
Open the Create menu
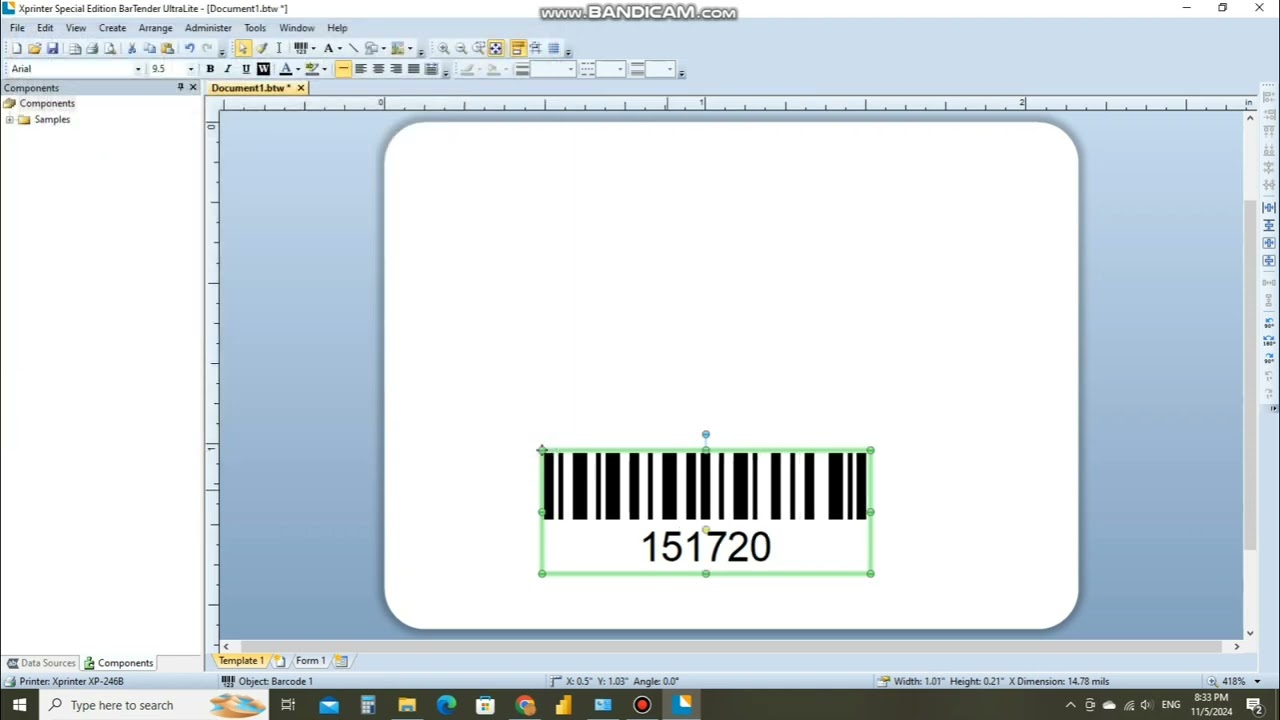coord(112,28)
